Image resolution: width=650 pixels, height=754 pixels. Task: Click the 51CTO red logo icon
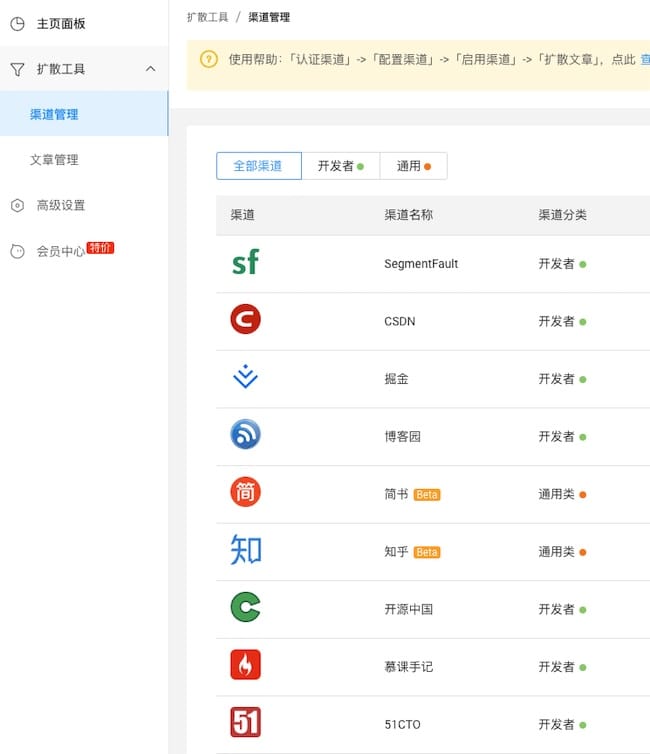point(245,722)
